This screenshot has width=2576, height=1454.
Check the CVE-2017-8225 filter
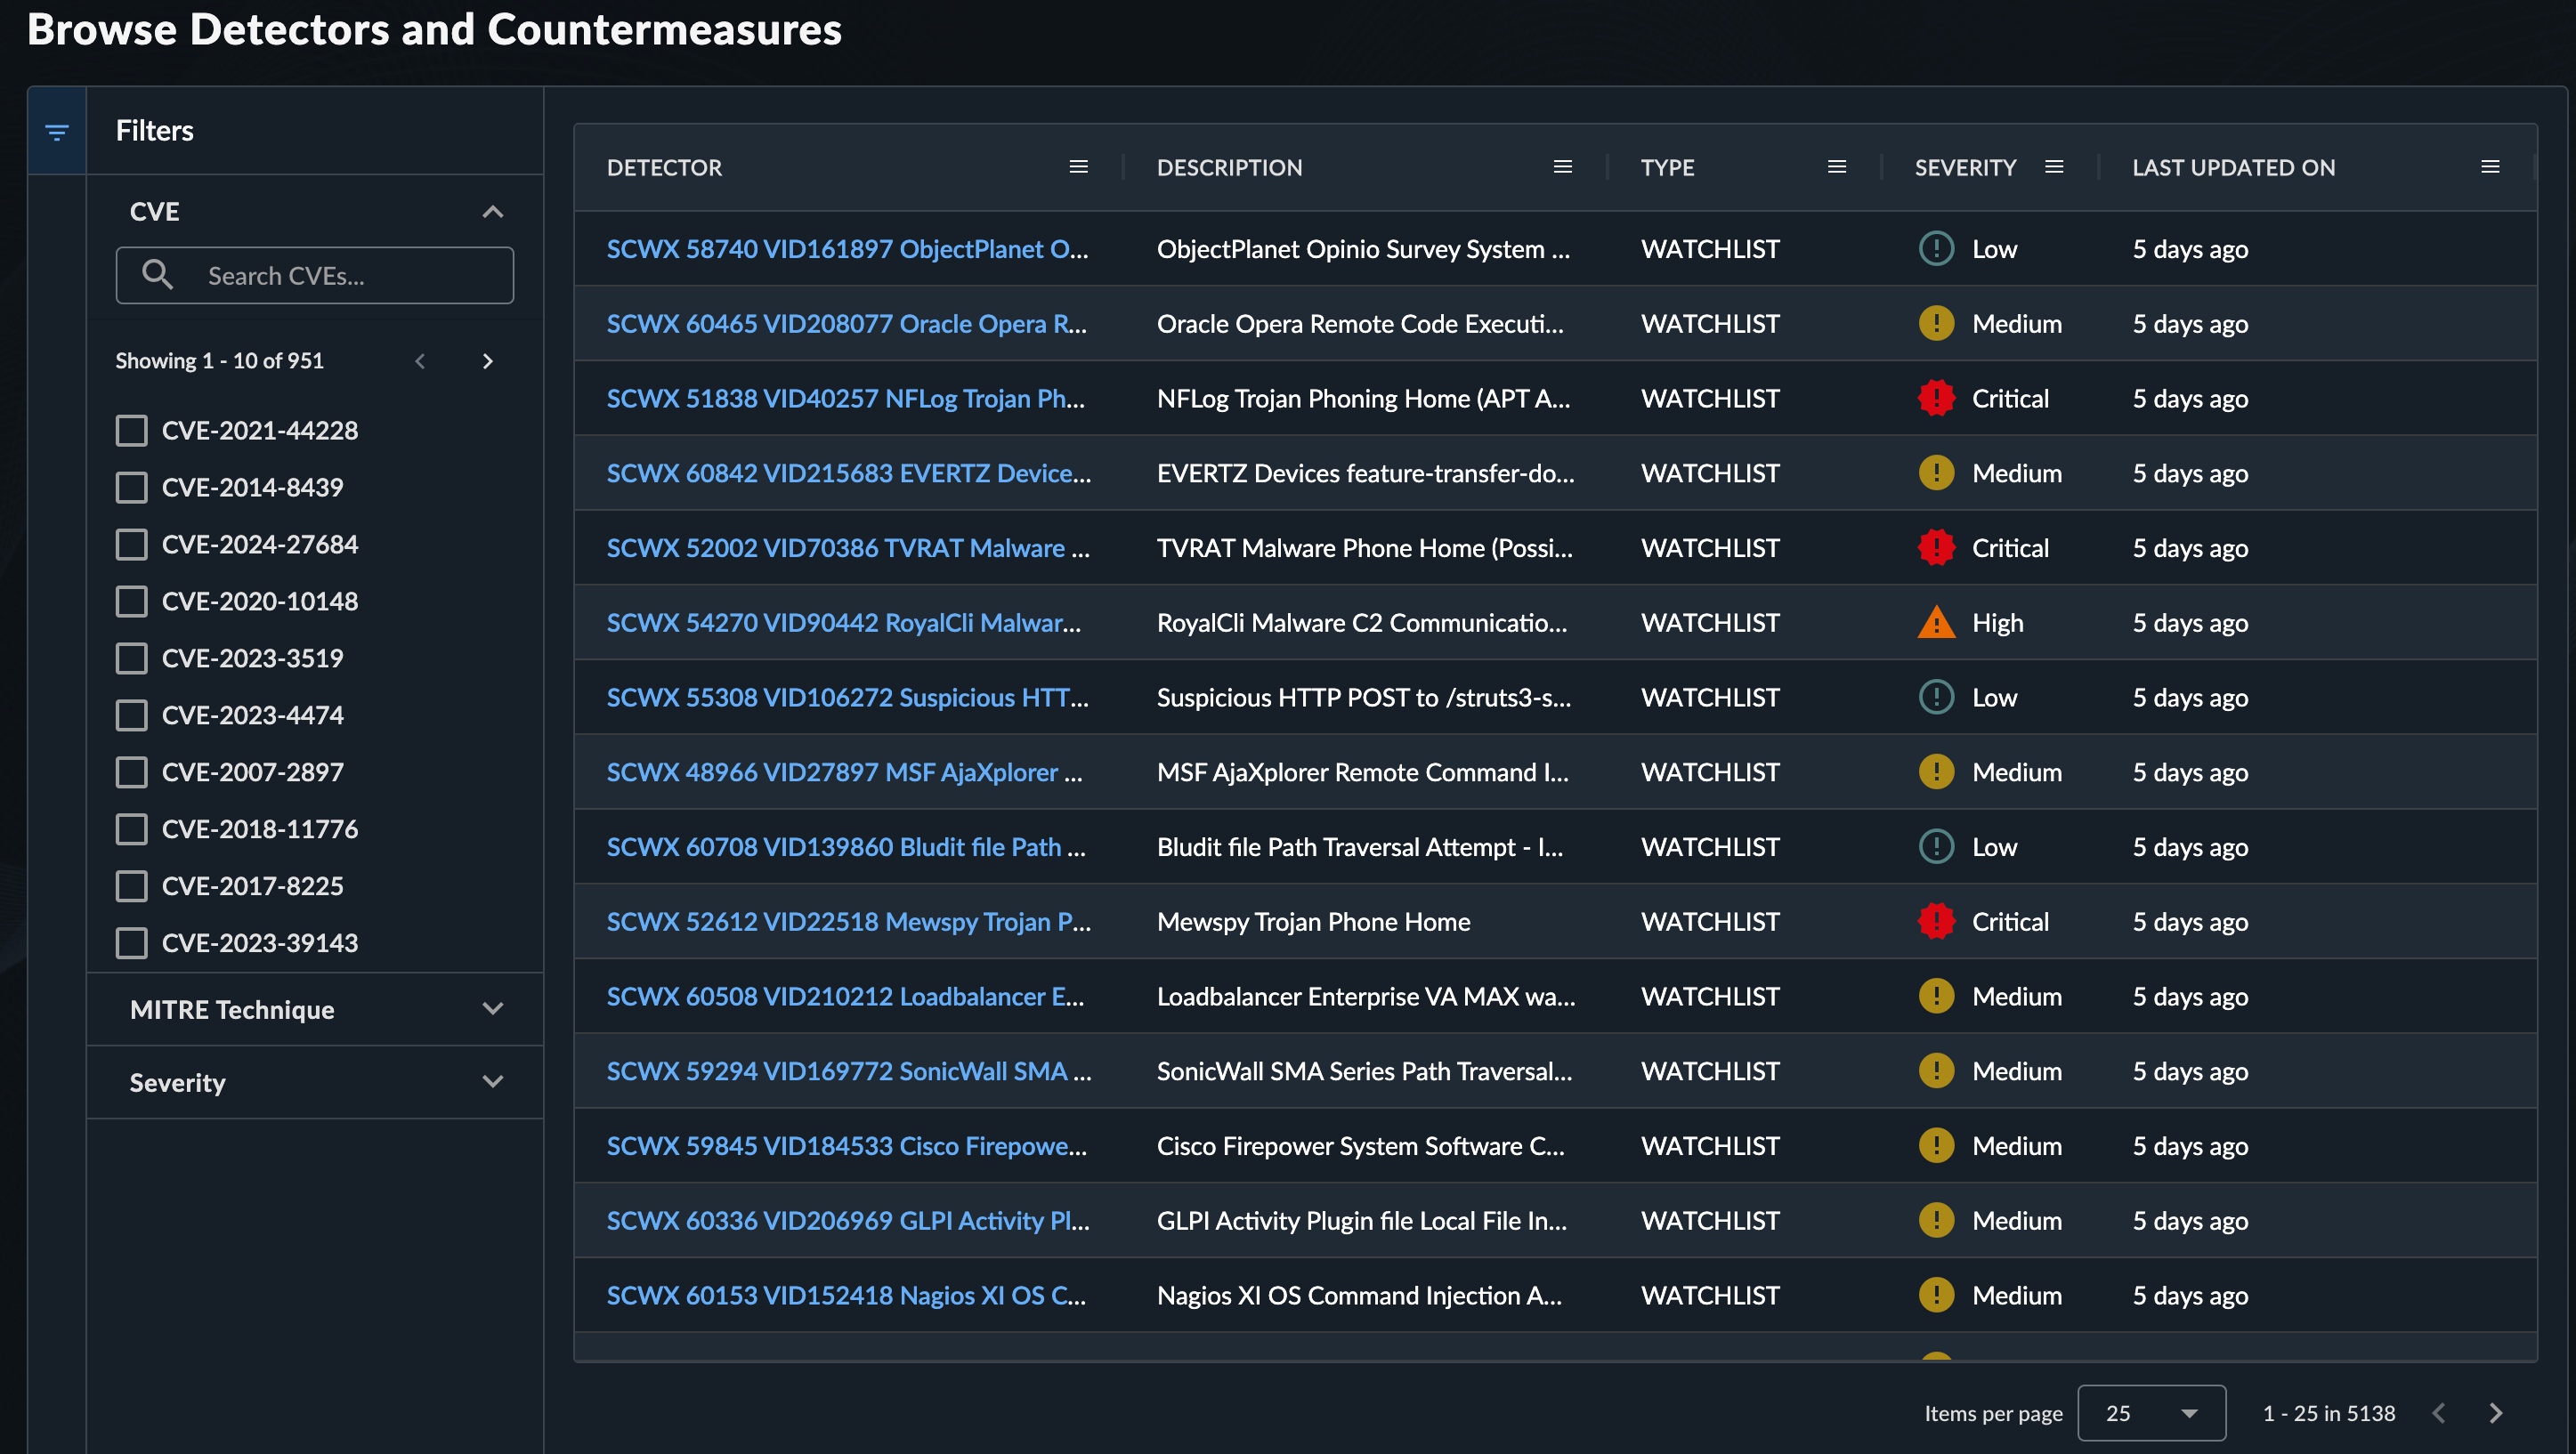pos(131,887)
